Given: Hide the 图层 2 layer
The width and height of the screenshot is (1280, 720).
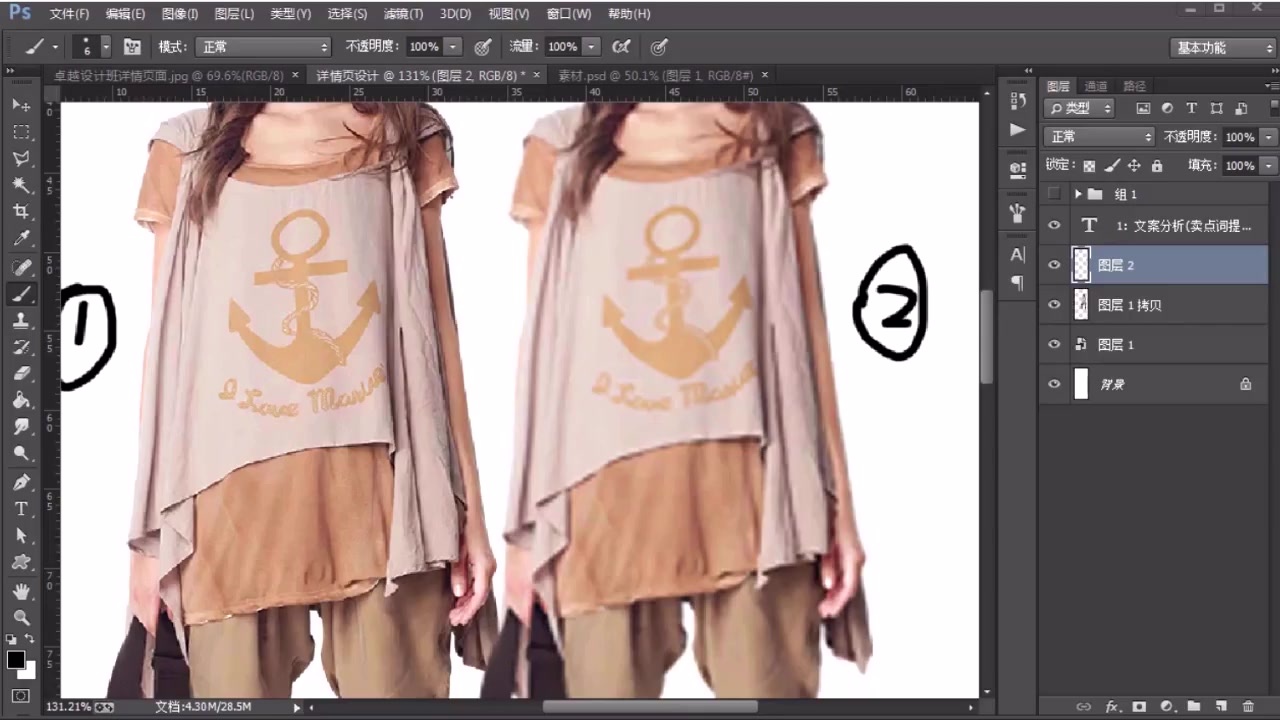Looking at the screenshot, I should coord(1053,265).
